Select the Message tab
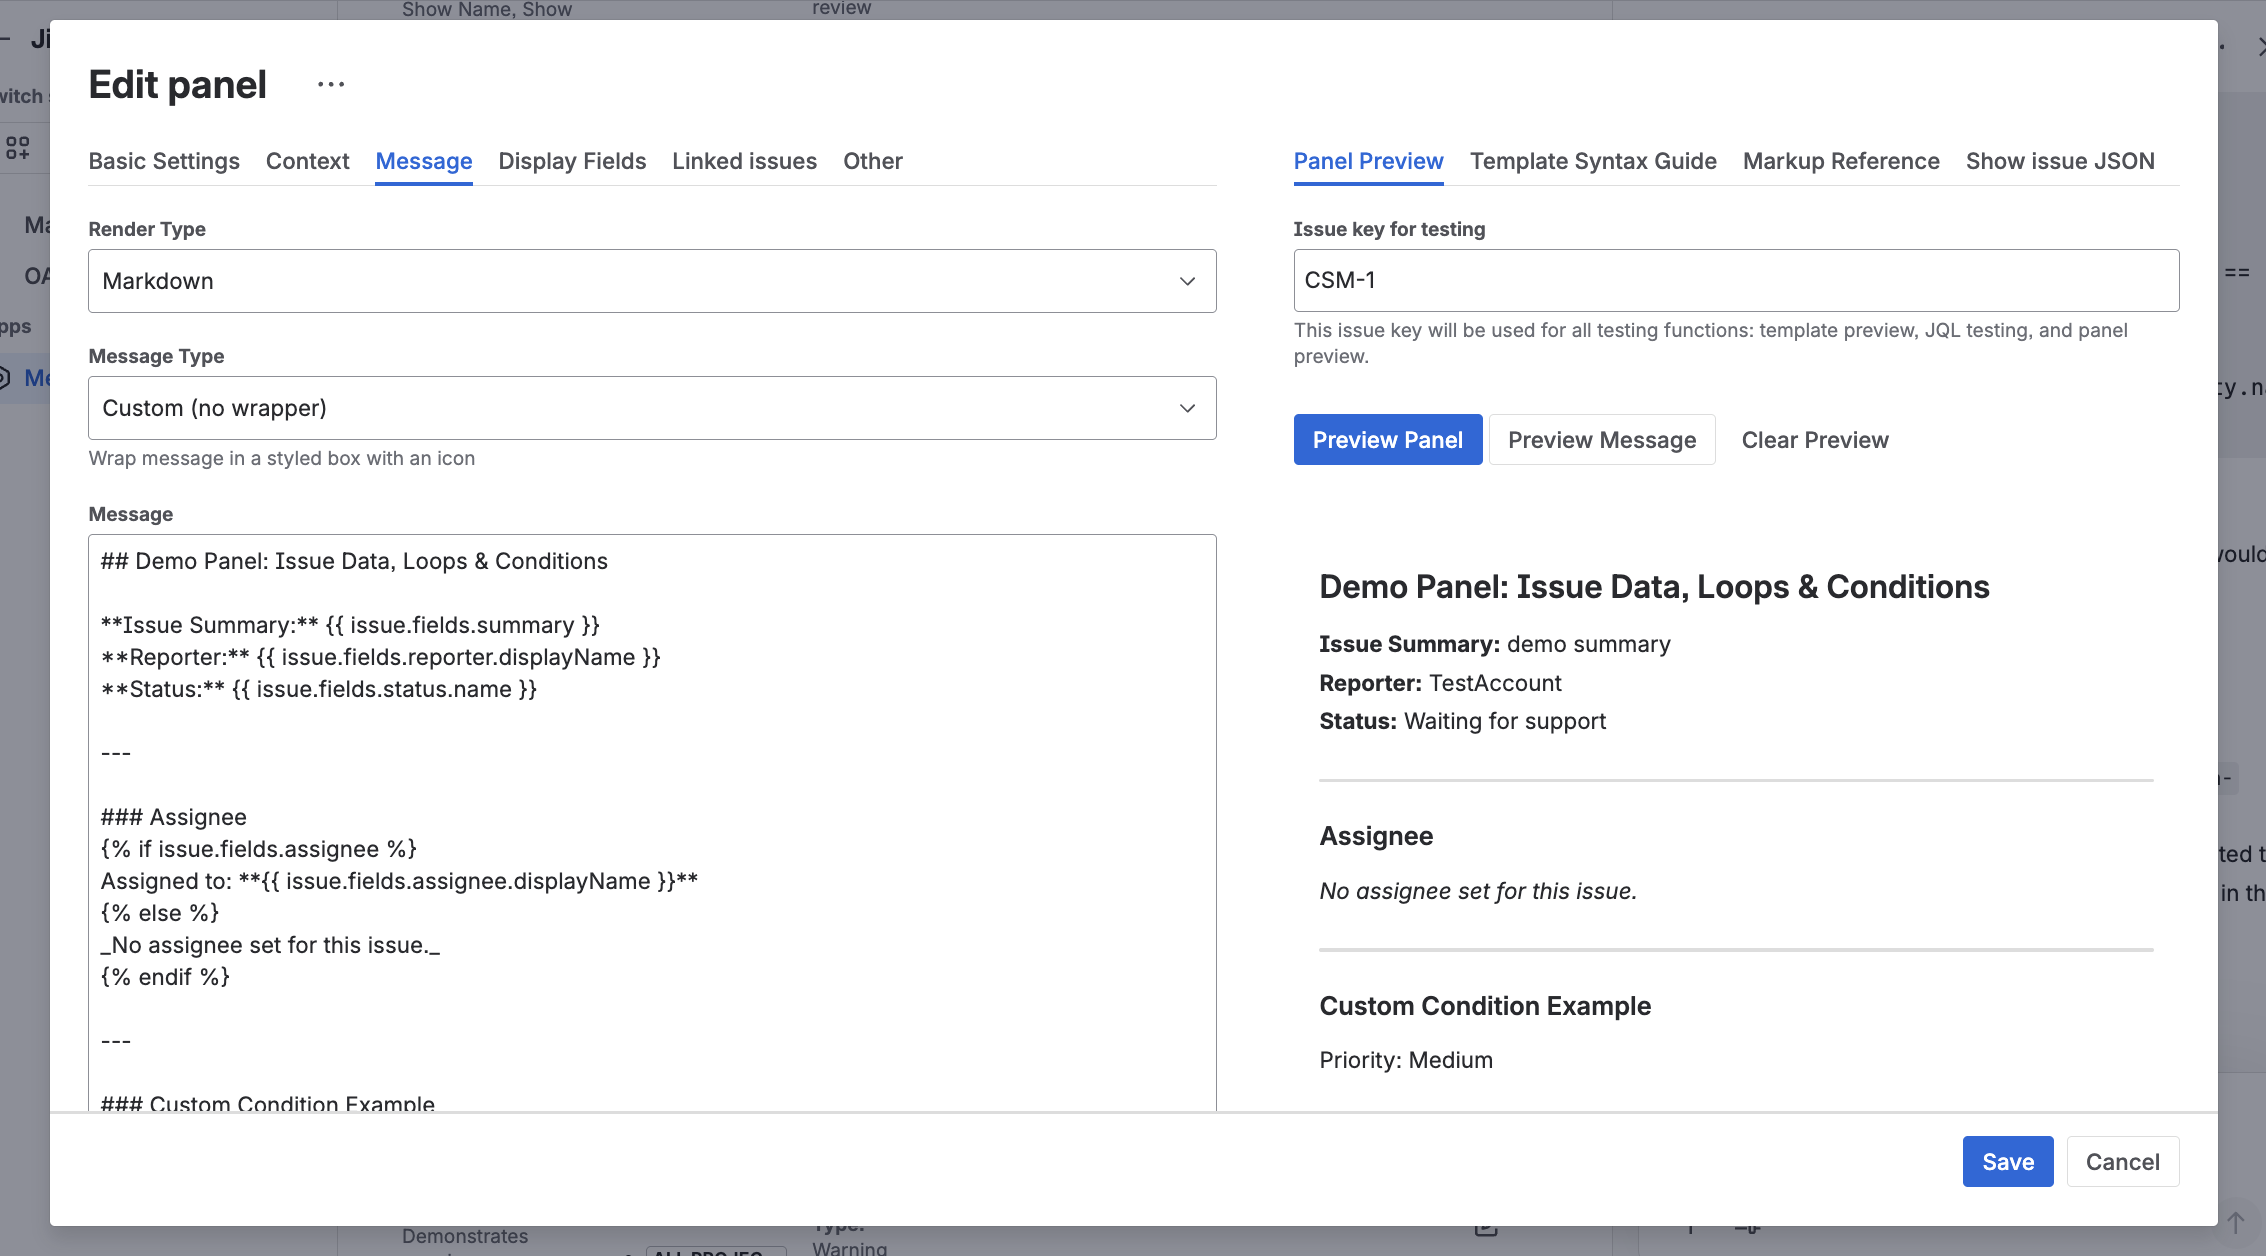 pyautogui.click(x=424, y=161)
